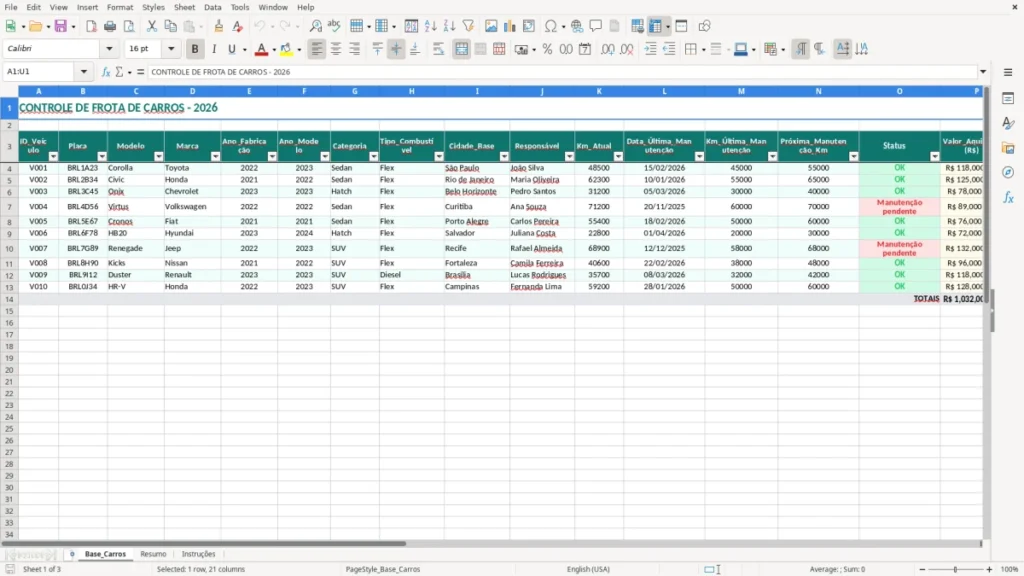The height and width of the screenshot is (576, 1024).
Task: Click the horizontal scrollbar thumb
Action: (x=204, y=543)
